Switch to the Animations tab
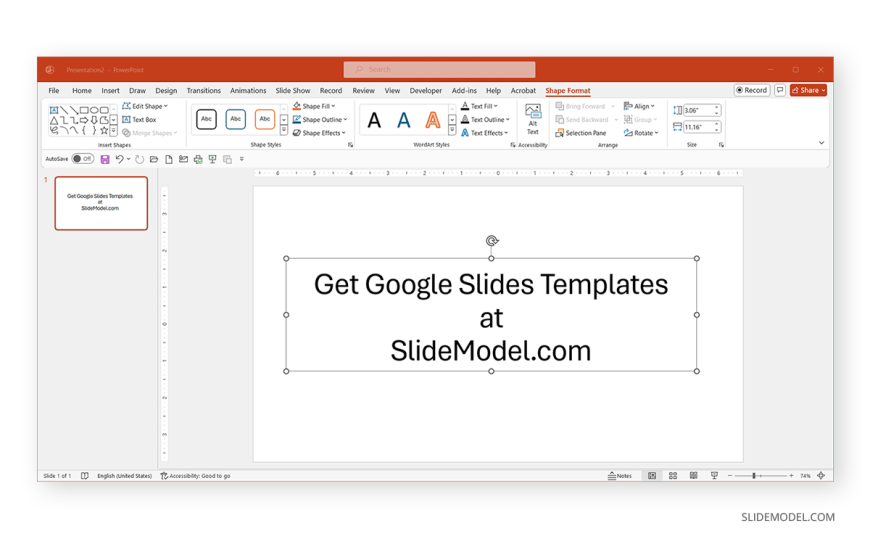The height and width of the screenshot is (539, 870). (248, 90)
